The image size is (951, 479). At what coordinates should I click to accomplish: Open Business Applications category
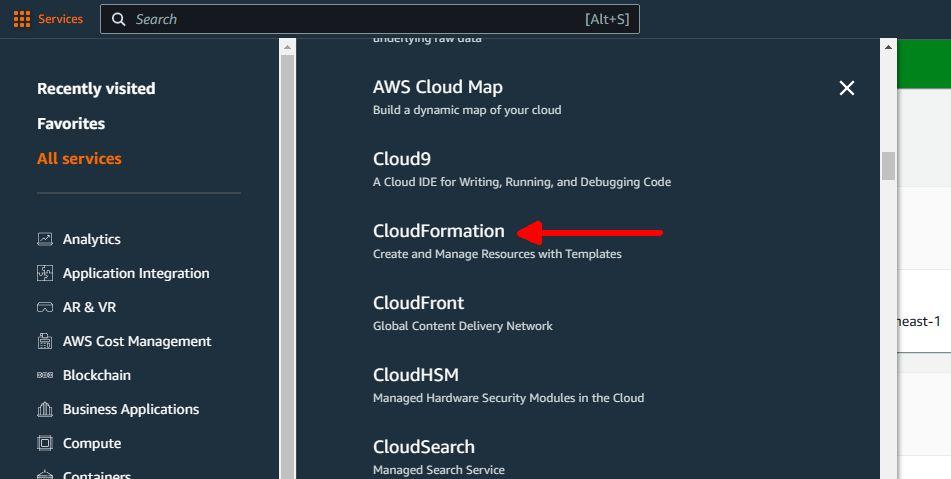tap(131, 409)
